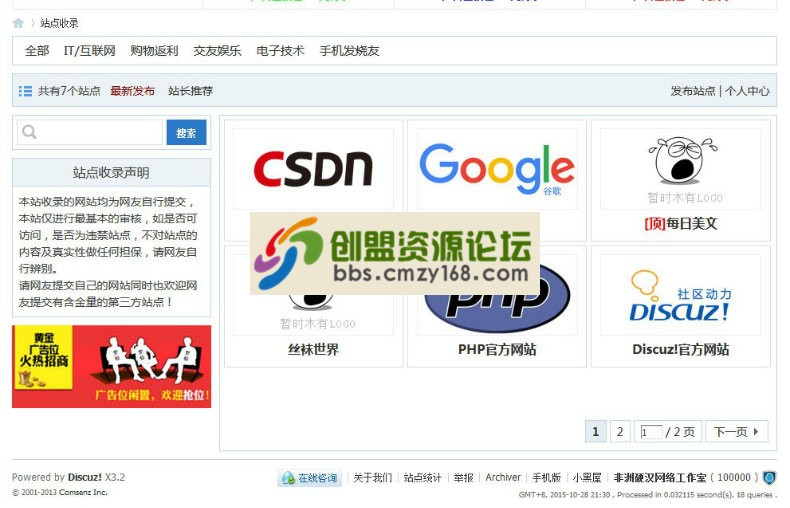Select the 购物返利 category tab
Image resolution: width=790 pixels, height=508 pixels.
click(154, 51)
